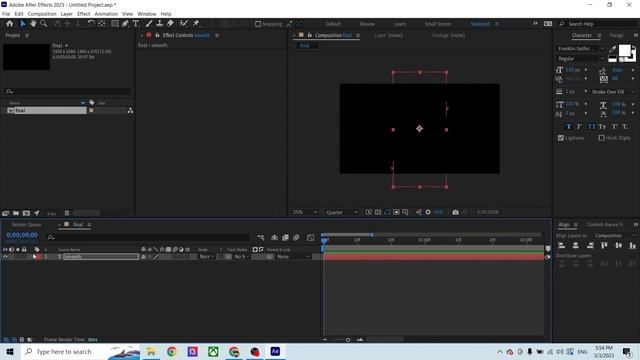Toggle Faux Bold in the Character panel
Image resolution: width=640 pixels, height=360 pixels.
click(x=569, y=127)
